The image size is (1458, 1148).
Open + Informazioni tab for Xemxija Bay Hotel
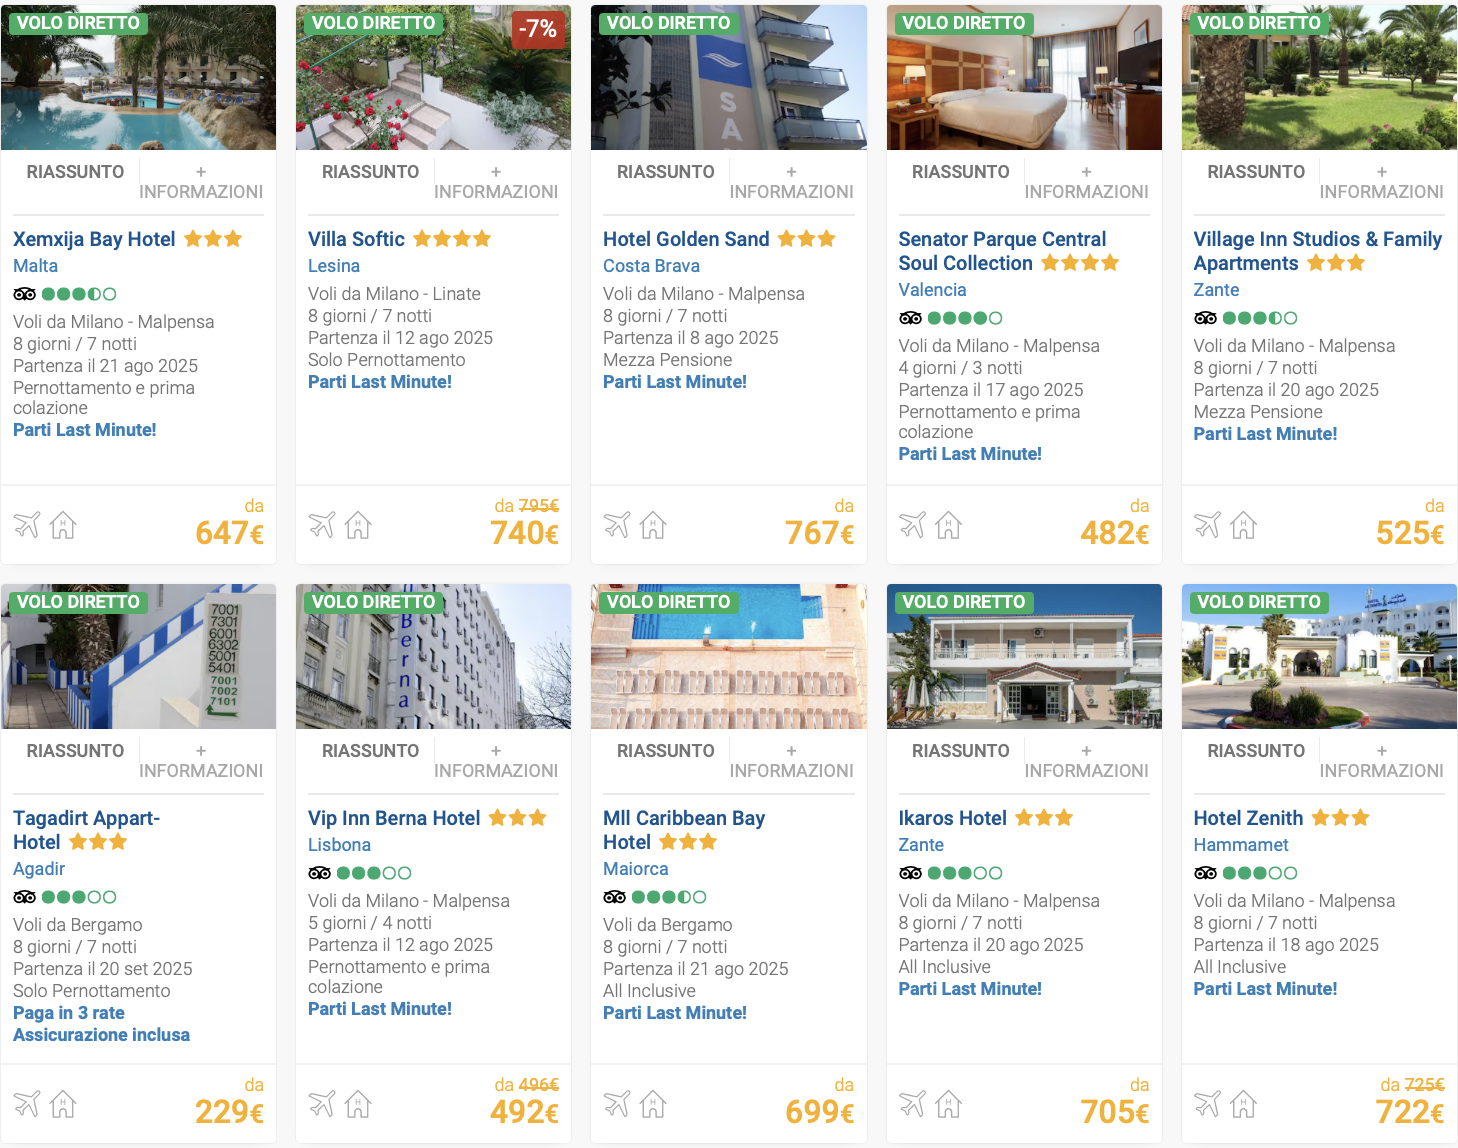pos(201,182)
